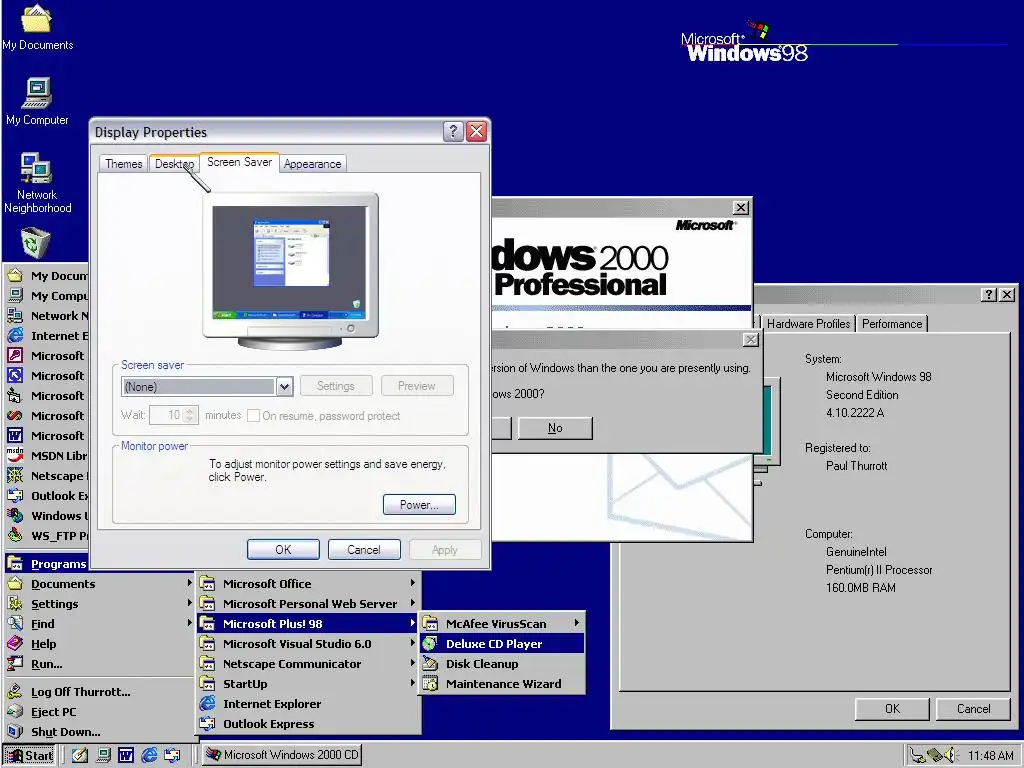Open Microsoft Plus! 98 group
Image resolution: width=1024 pixels, height=768 pixels.
point(308,624)
